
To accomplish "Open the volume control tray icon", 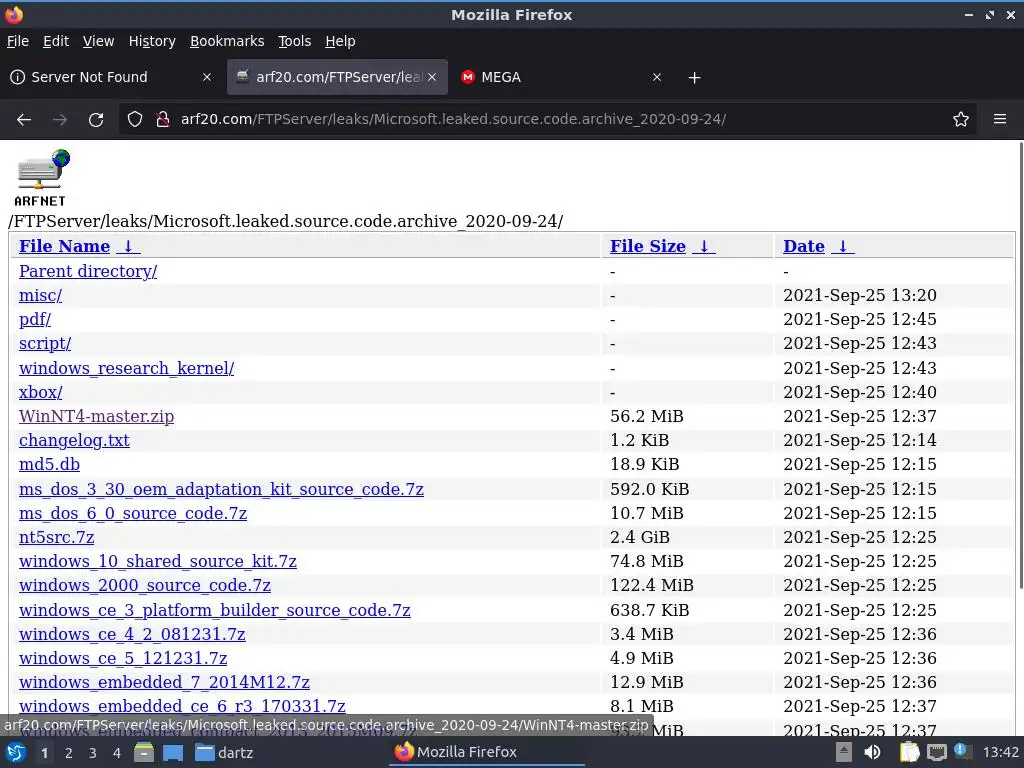I will coord(872,752).
